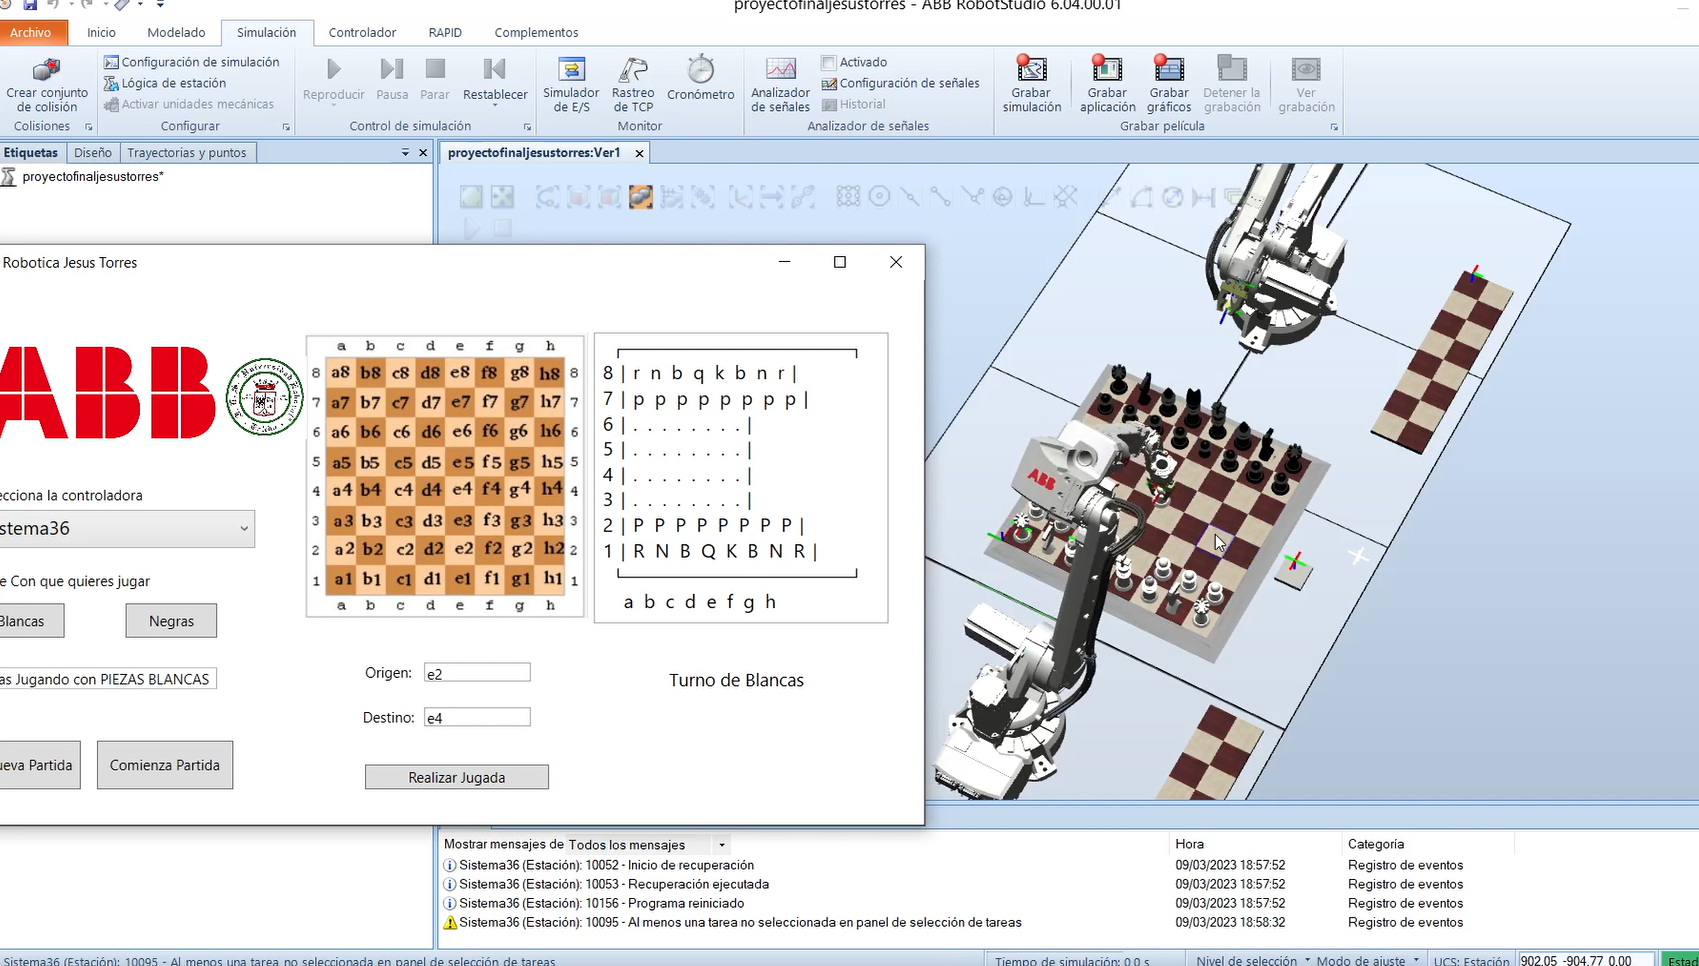1699x966 pixels.
Task: Toggle the Activado checkbox
Action: pyautogui.click(x=828, y=62)
